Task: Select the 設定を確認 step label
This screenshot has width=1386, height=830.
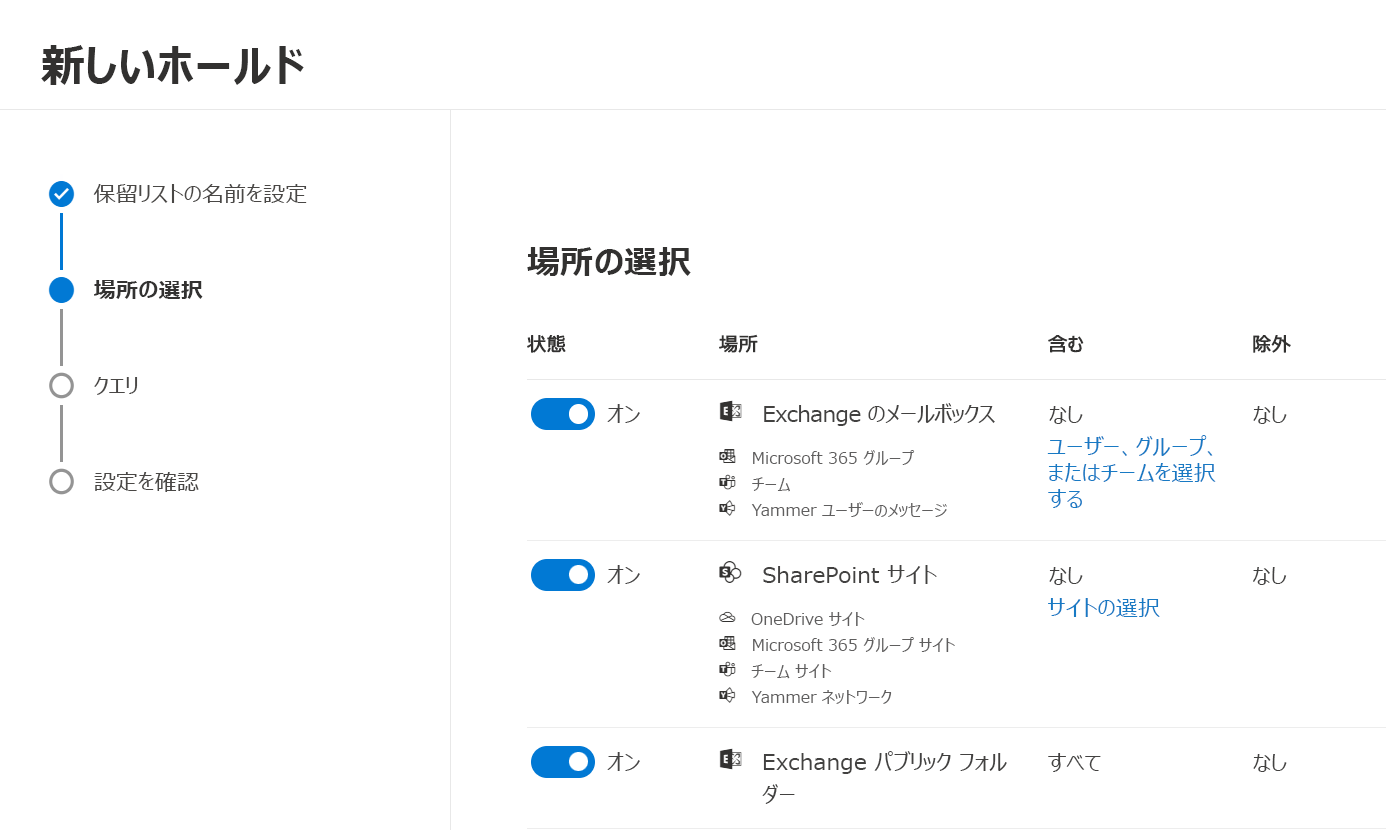Action: [x=146, y=482]
